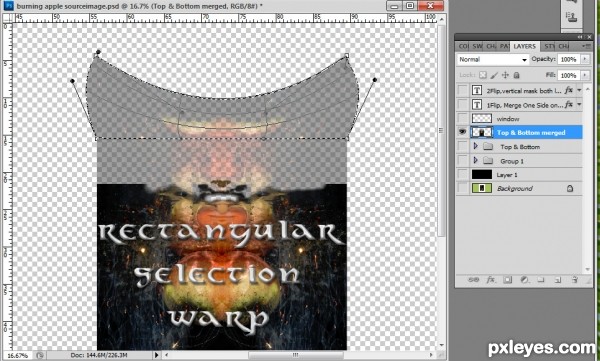
Task: Click the 16.67% zoom field
Action: coord(18,355)
